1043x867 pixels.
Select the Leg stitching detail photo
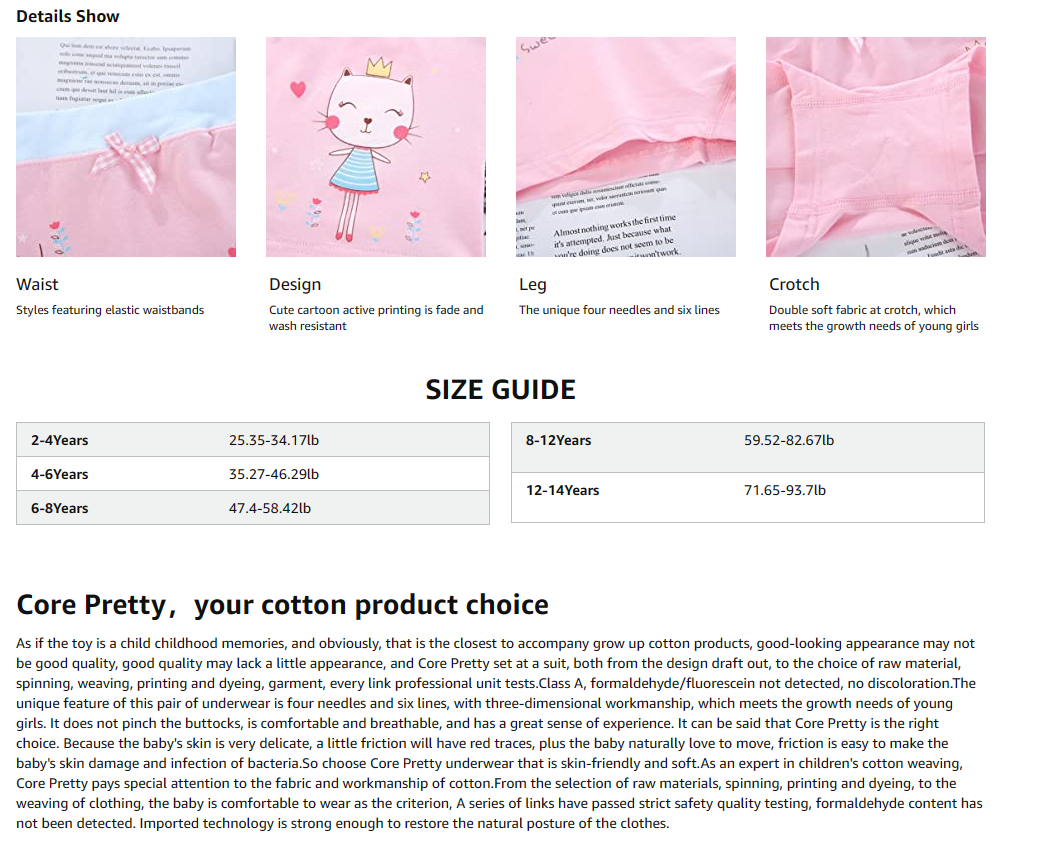pos(626,147)
